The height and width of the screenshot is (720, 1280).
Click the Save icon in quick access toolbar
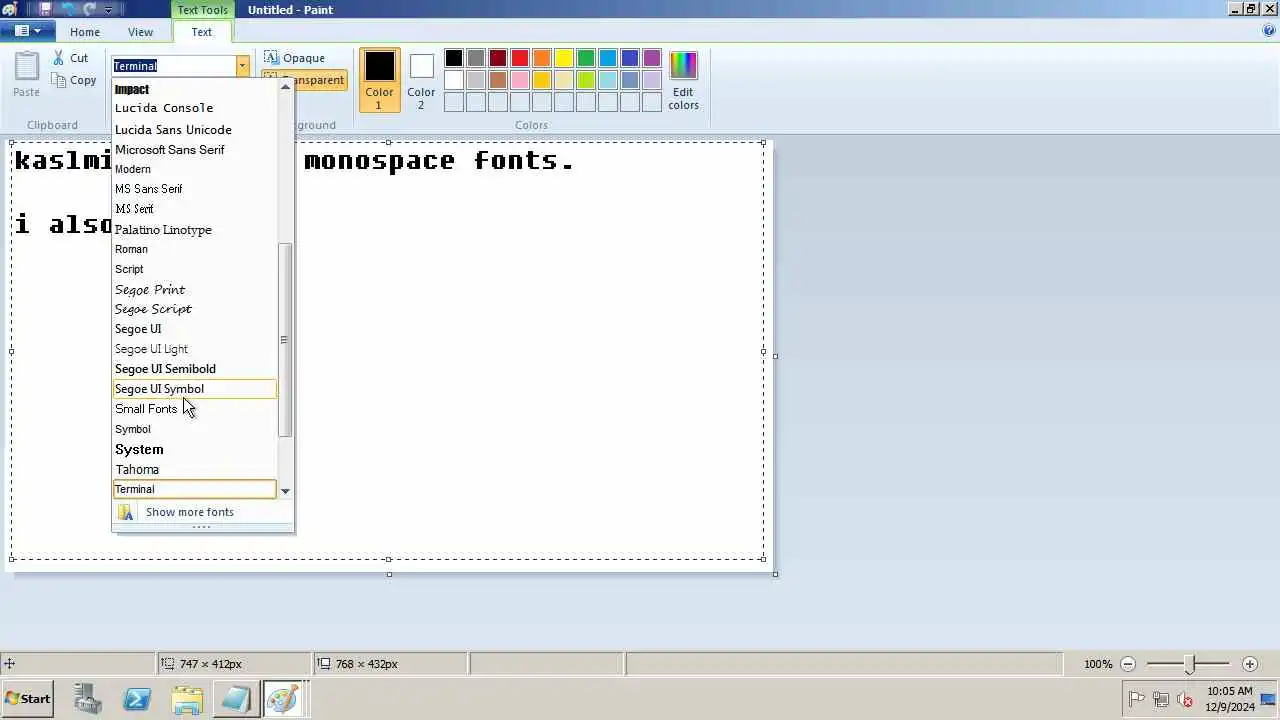45,9
